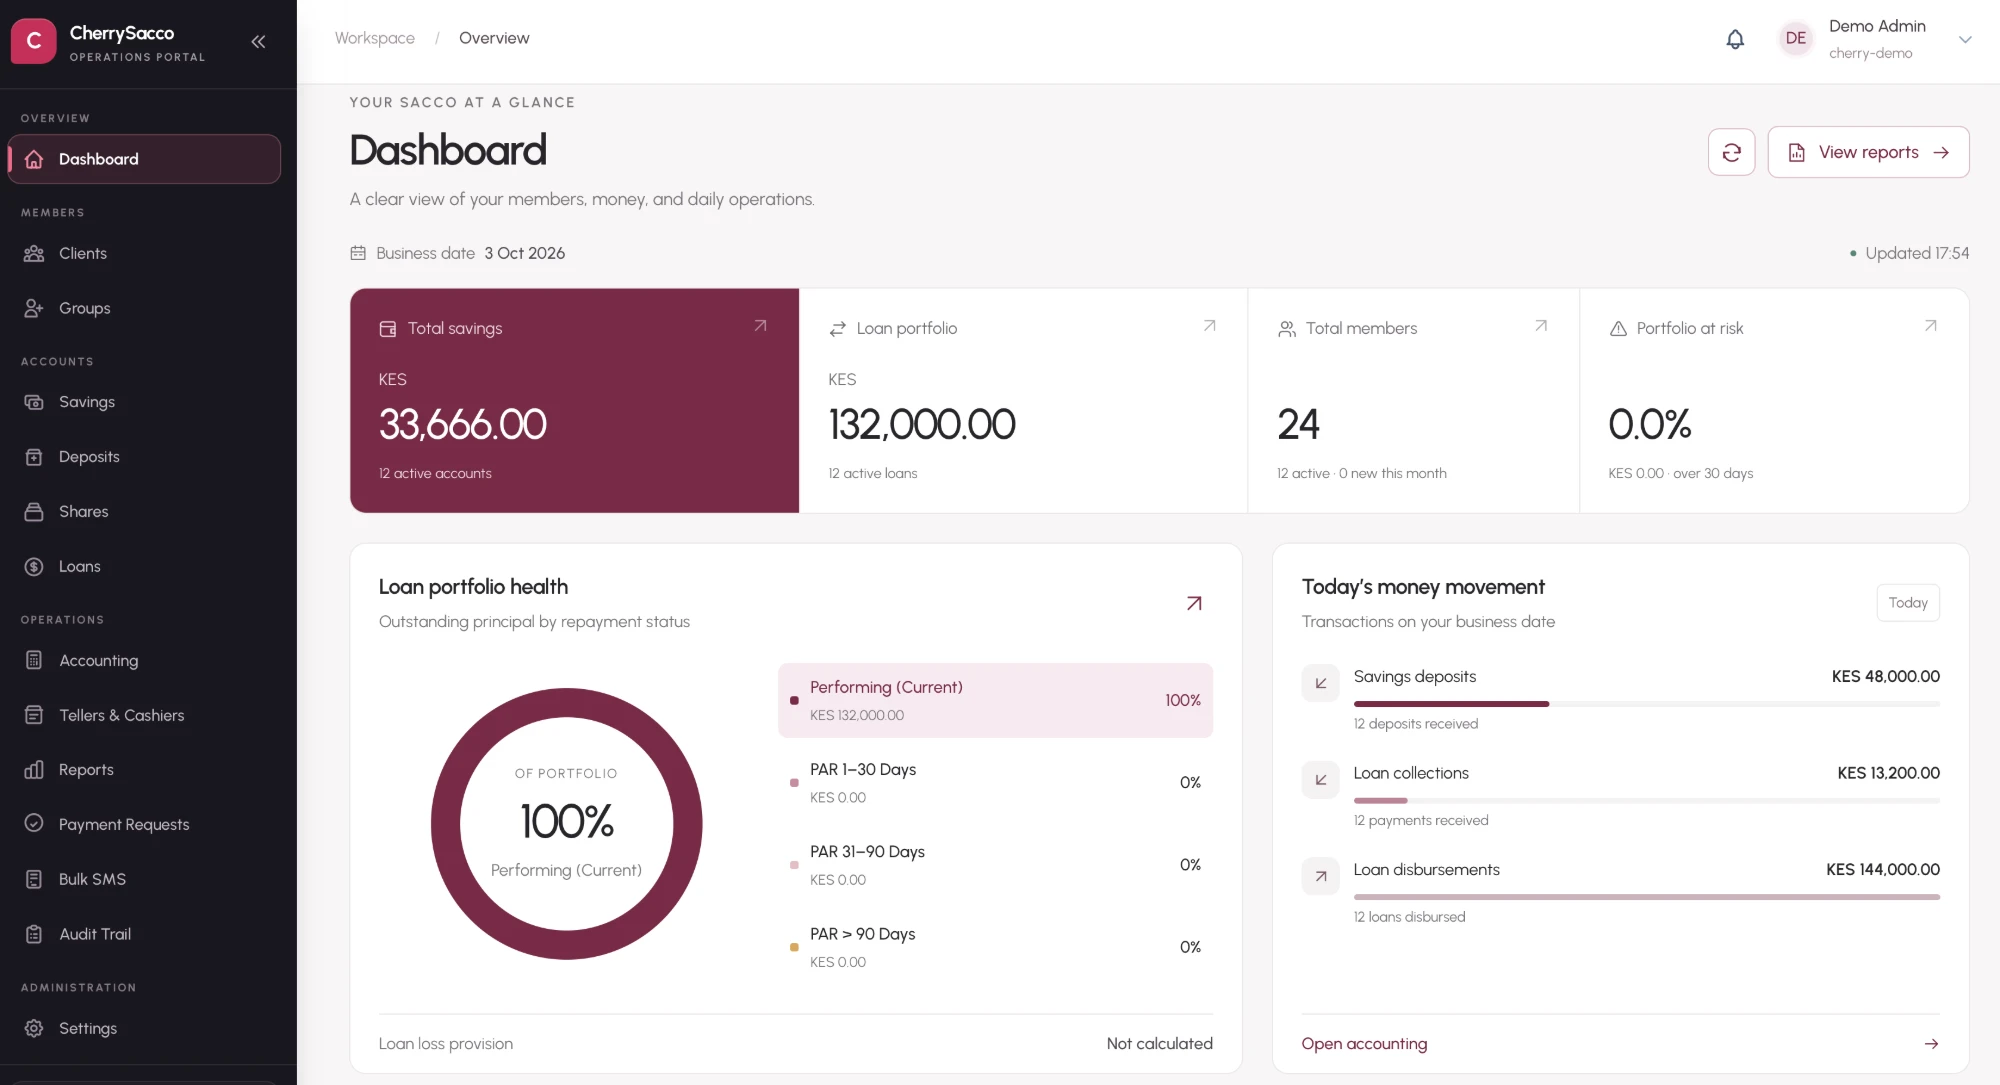Open Savings in sidebar
Image resolution: width=2000 pixels, height=1085 pixels.
(x=144, y=402)
